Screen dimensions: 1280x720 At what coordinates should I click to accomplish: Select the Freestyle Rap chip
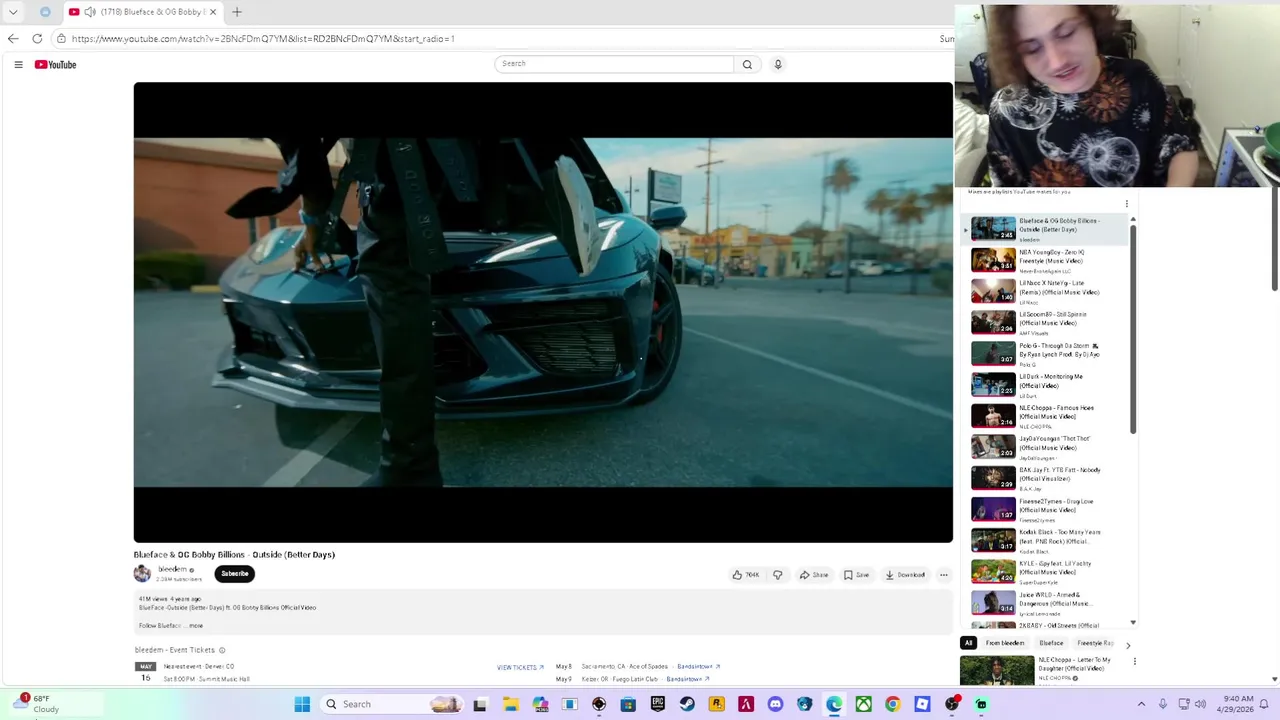coord(1094,643)
